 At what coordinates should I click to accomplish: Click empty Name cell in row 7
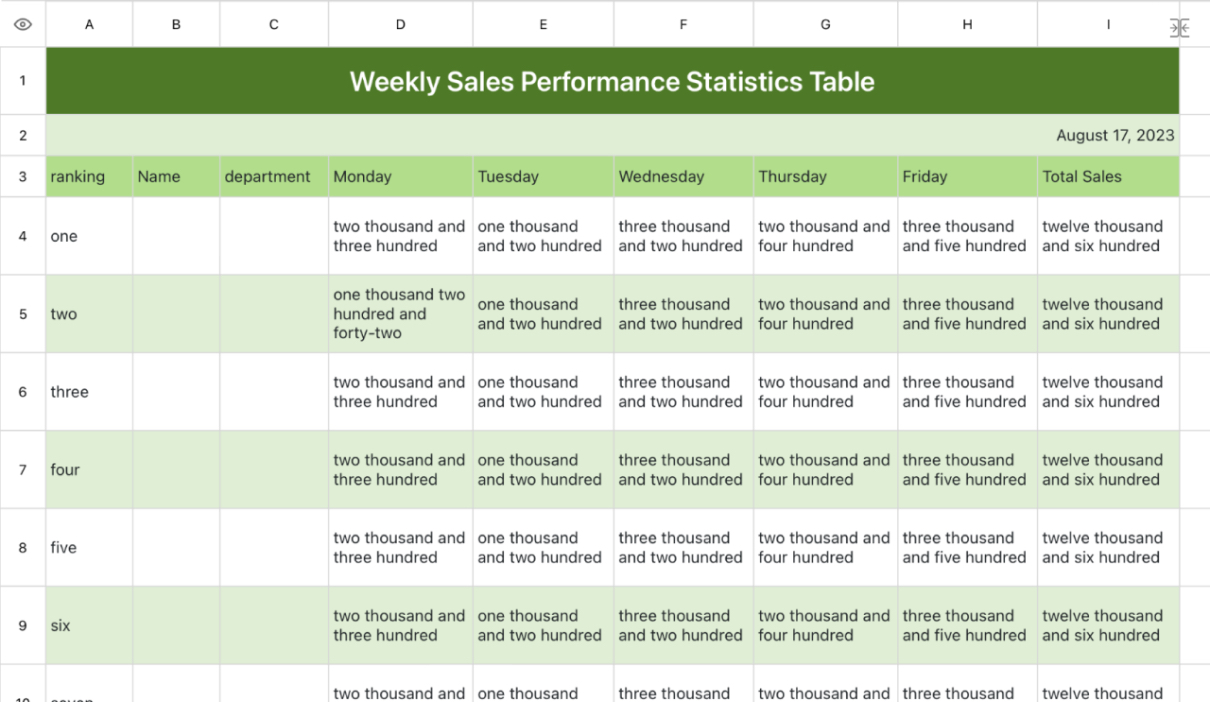(x=176, y=470)
